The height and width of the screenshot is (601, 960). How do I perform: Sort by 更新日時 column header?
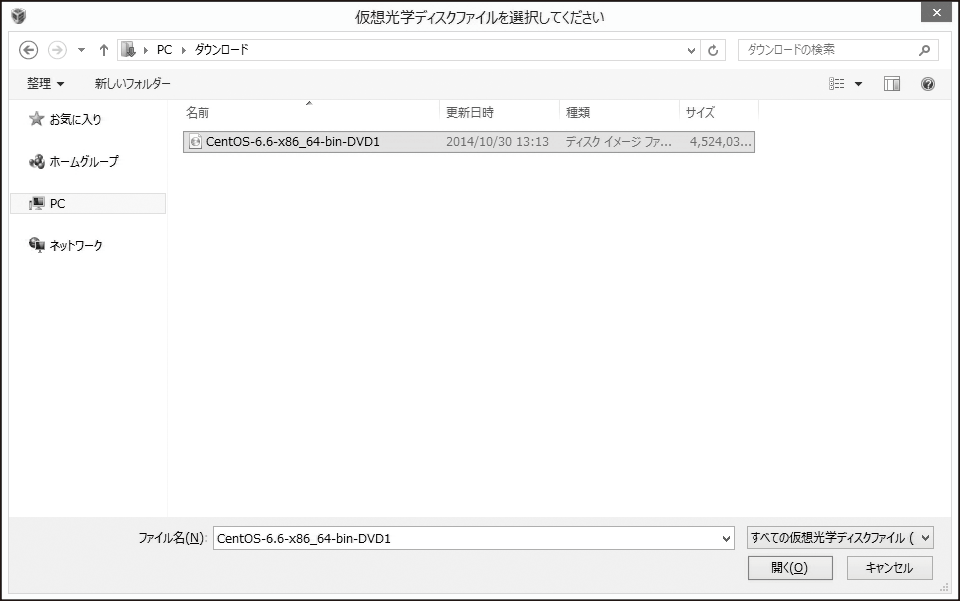coord(500,113)
